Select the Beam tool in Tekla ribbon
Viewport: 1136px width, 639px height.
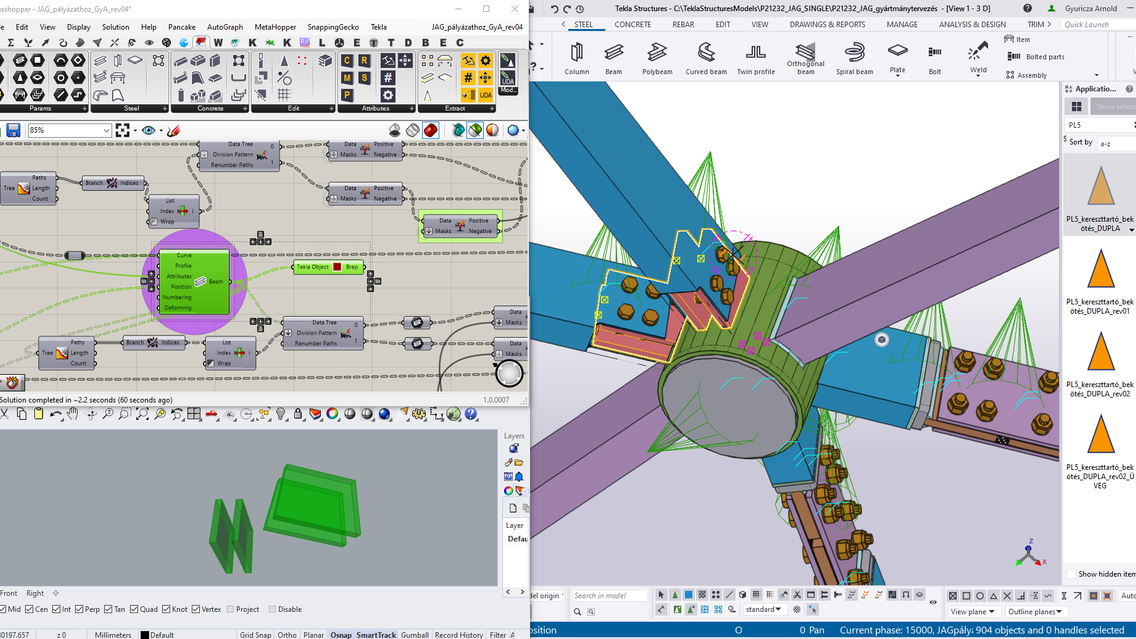[x=614, y=59]
